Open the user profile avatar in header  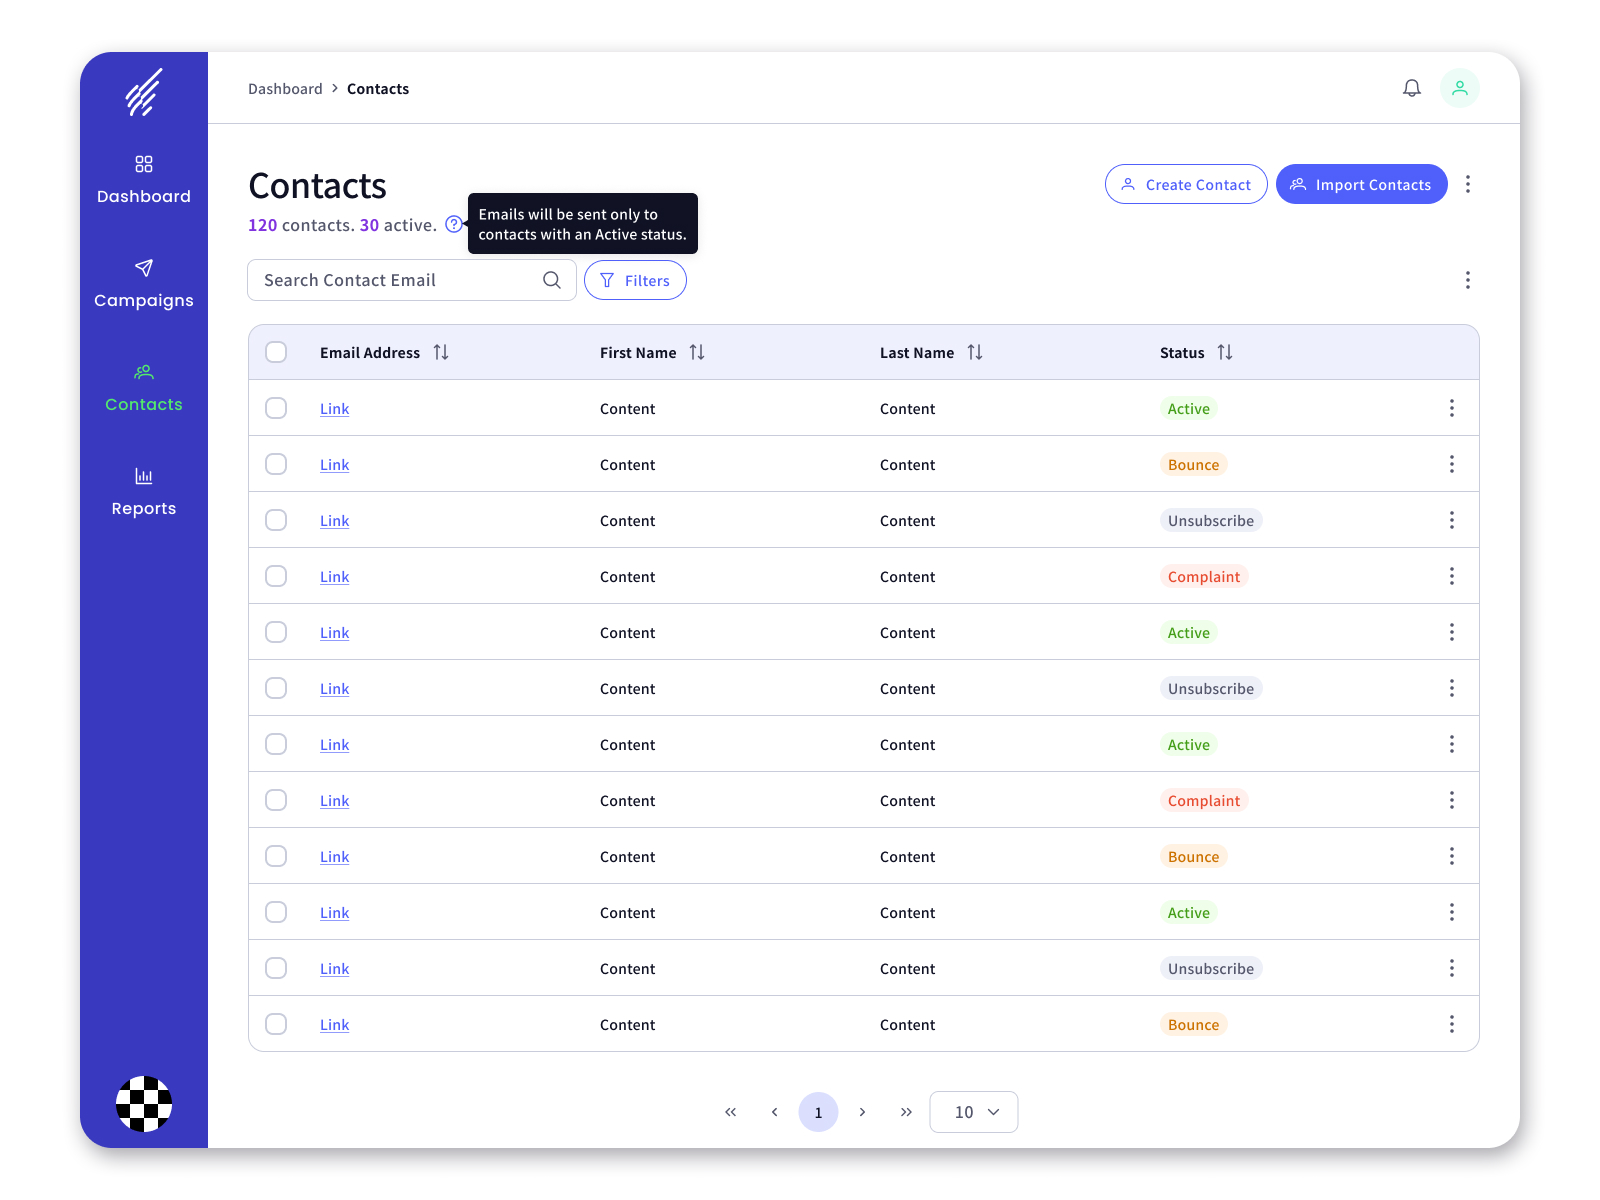click(x=1459, y=88)
